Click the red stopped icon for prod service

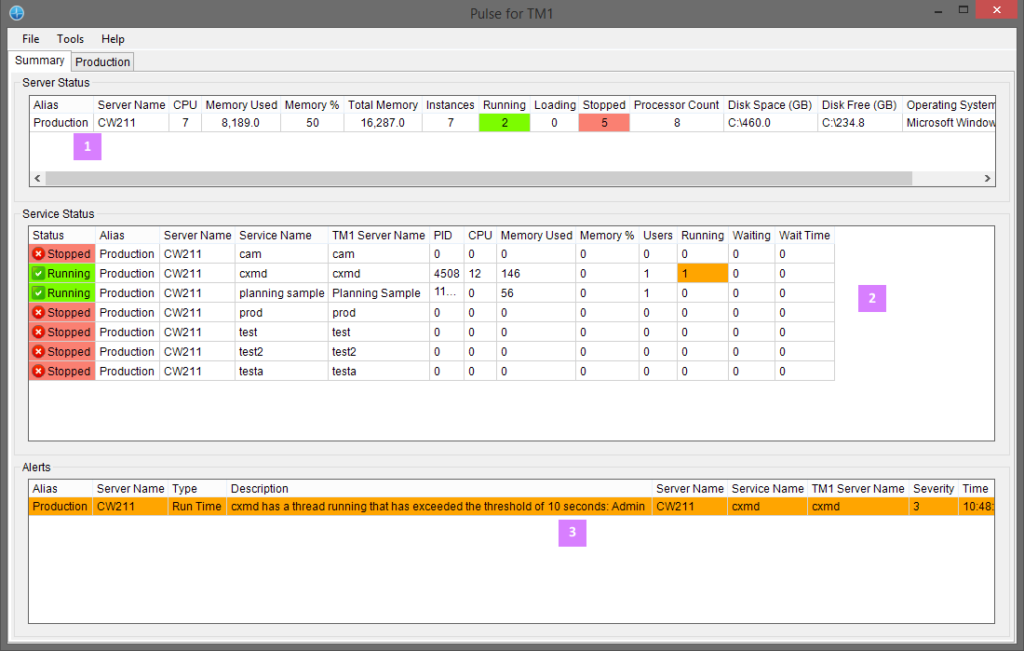(x=39, y=313)
